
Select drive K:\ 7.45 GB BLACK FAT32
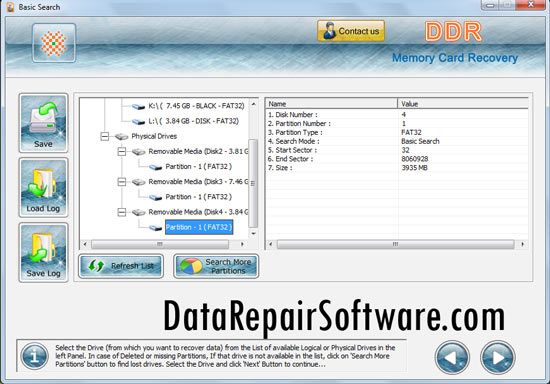[196, 106]
